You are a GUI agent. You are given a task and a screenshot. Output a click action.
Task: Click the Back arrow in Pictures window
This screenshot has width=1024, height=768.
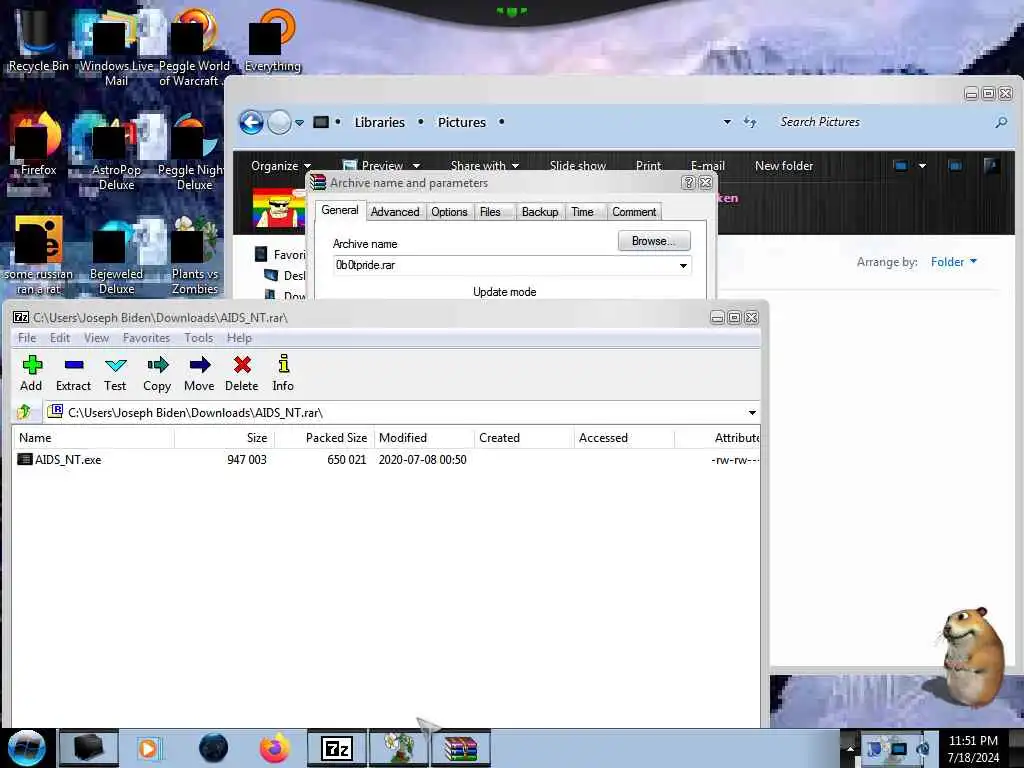click(251, 122)
